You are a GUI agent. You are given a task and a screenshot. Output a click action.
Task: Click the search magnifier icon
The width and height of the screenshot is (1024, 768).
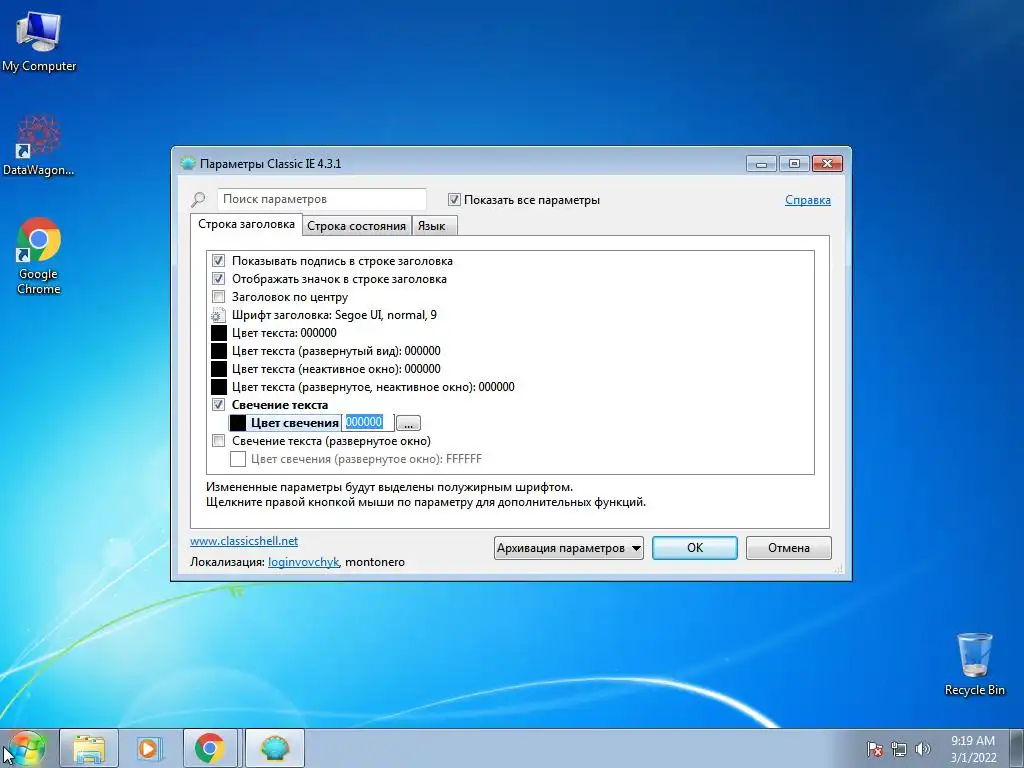point(198,199)
